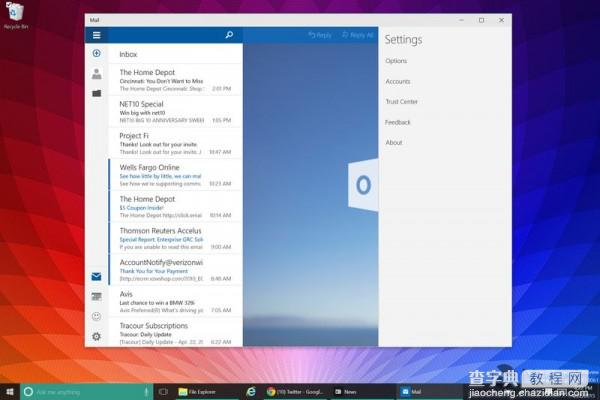The width and height of the screenshot is (600, 400).
Task: Click Reply in the message toolbar
Action: point(320,35)
